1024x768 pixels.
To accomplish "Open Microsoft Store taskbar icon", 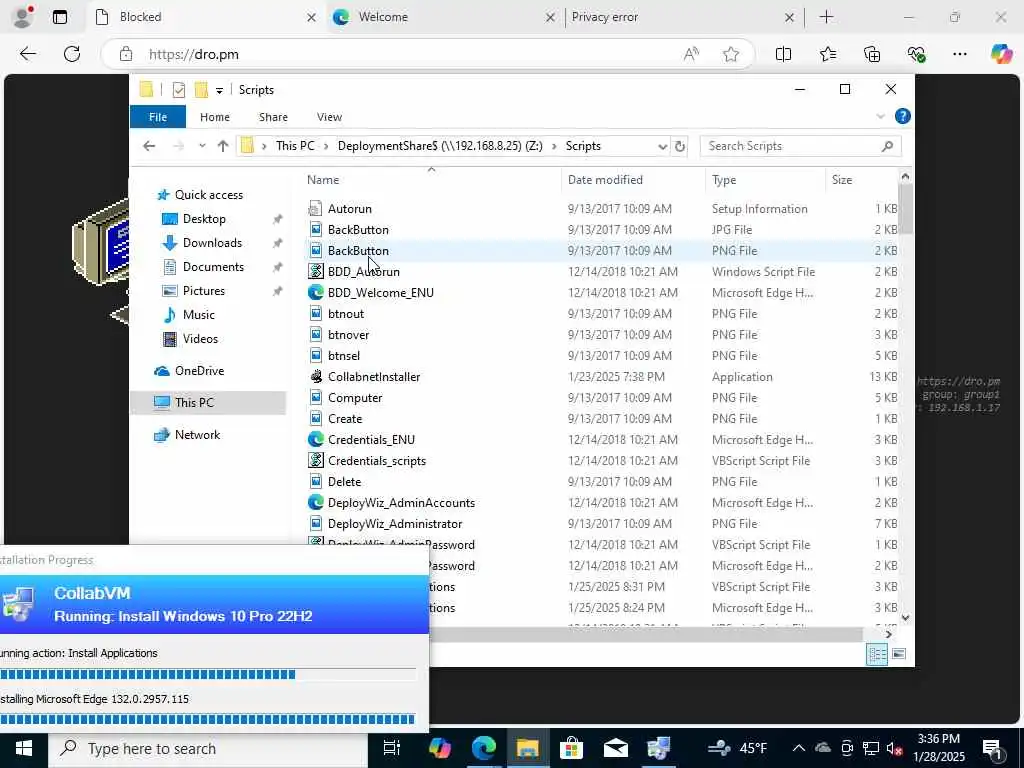I will coord(571,748).
